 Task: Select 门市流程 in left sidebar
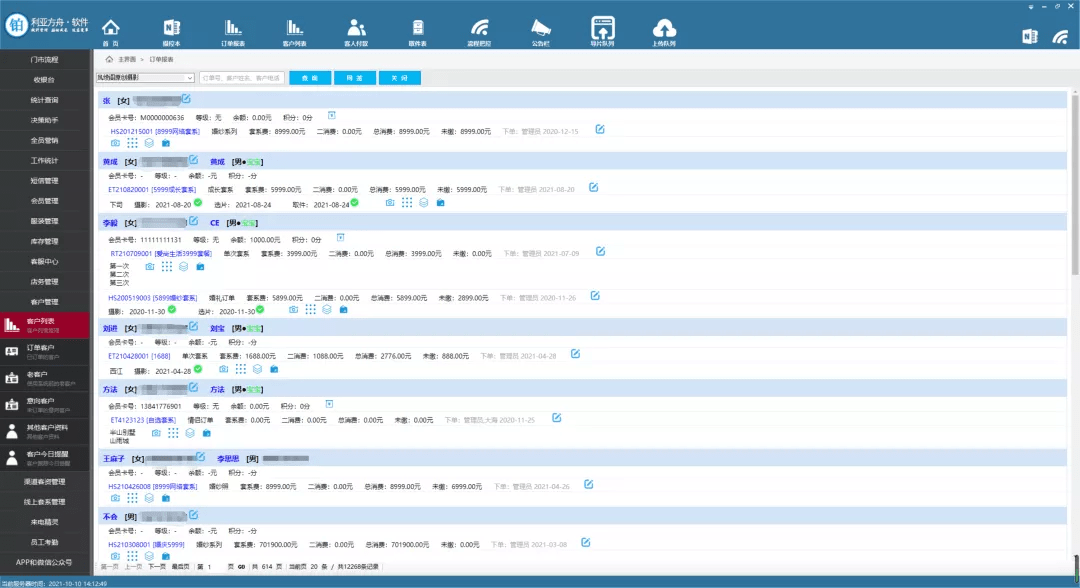45,60
